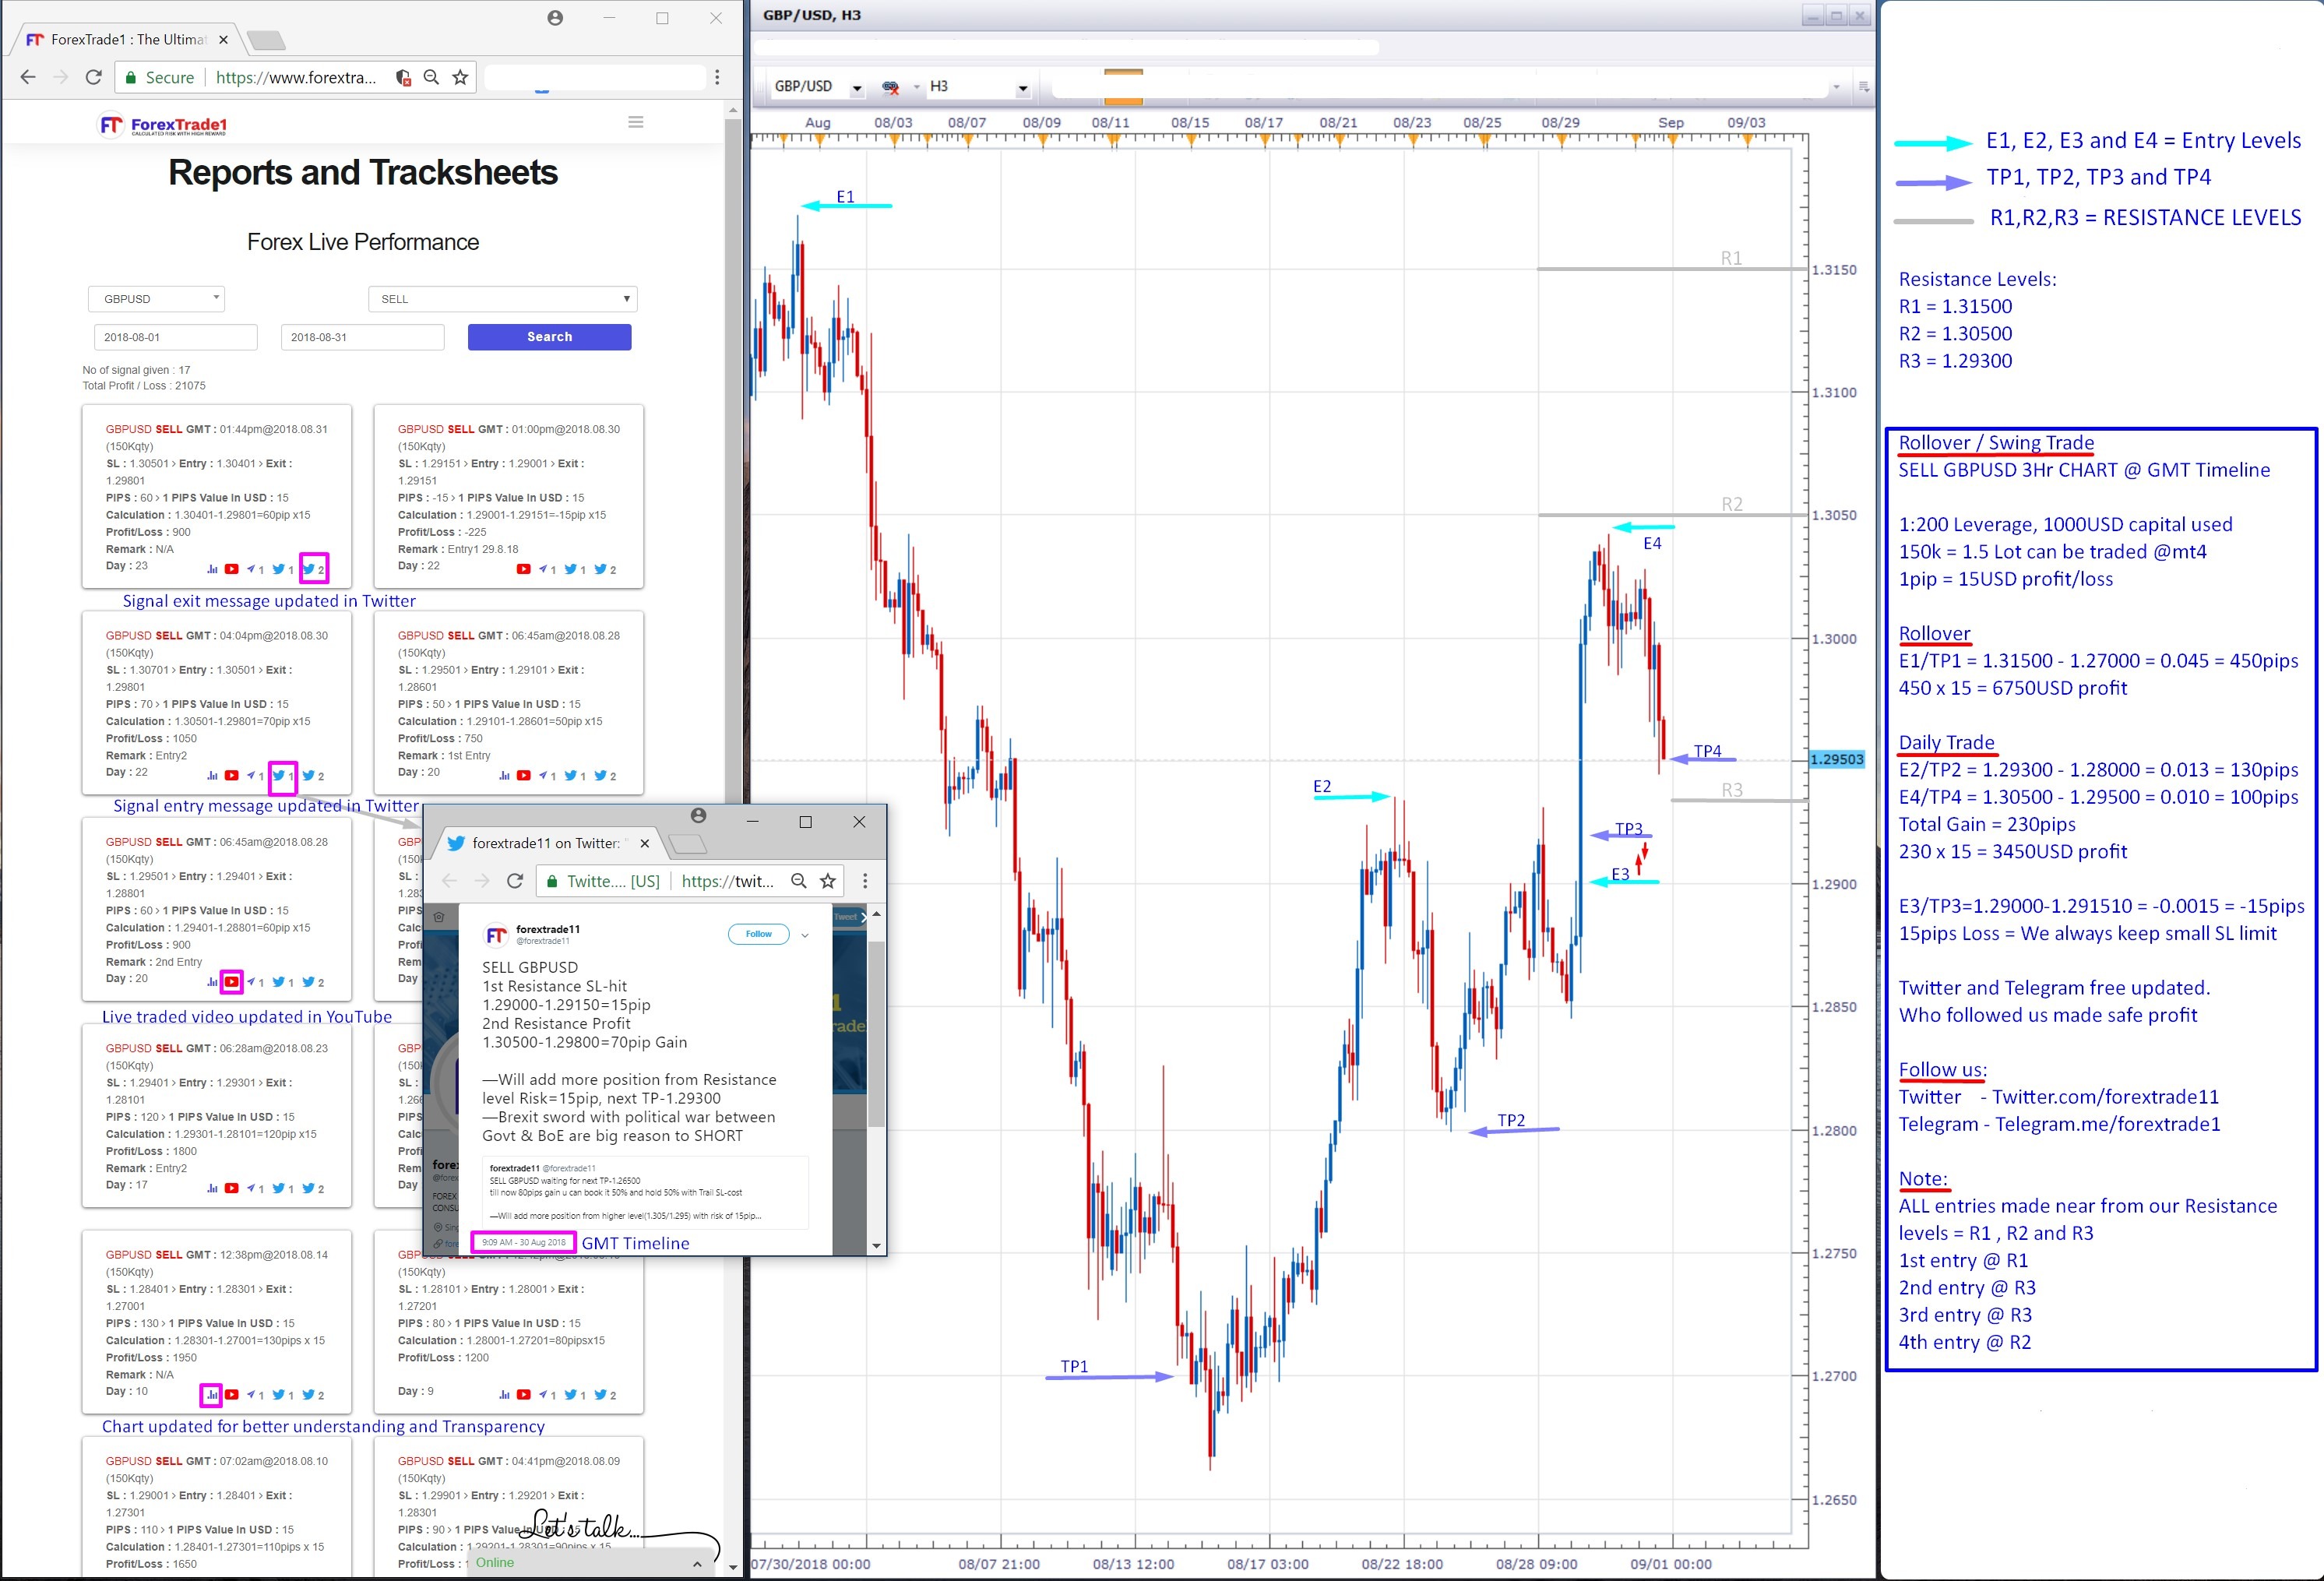Screen dimensions: 2324x1581
Task: Open first Twitter icon in Day 9 card
Action: [x=571, y=1394]
